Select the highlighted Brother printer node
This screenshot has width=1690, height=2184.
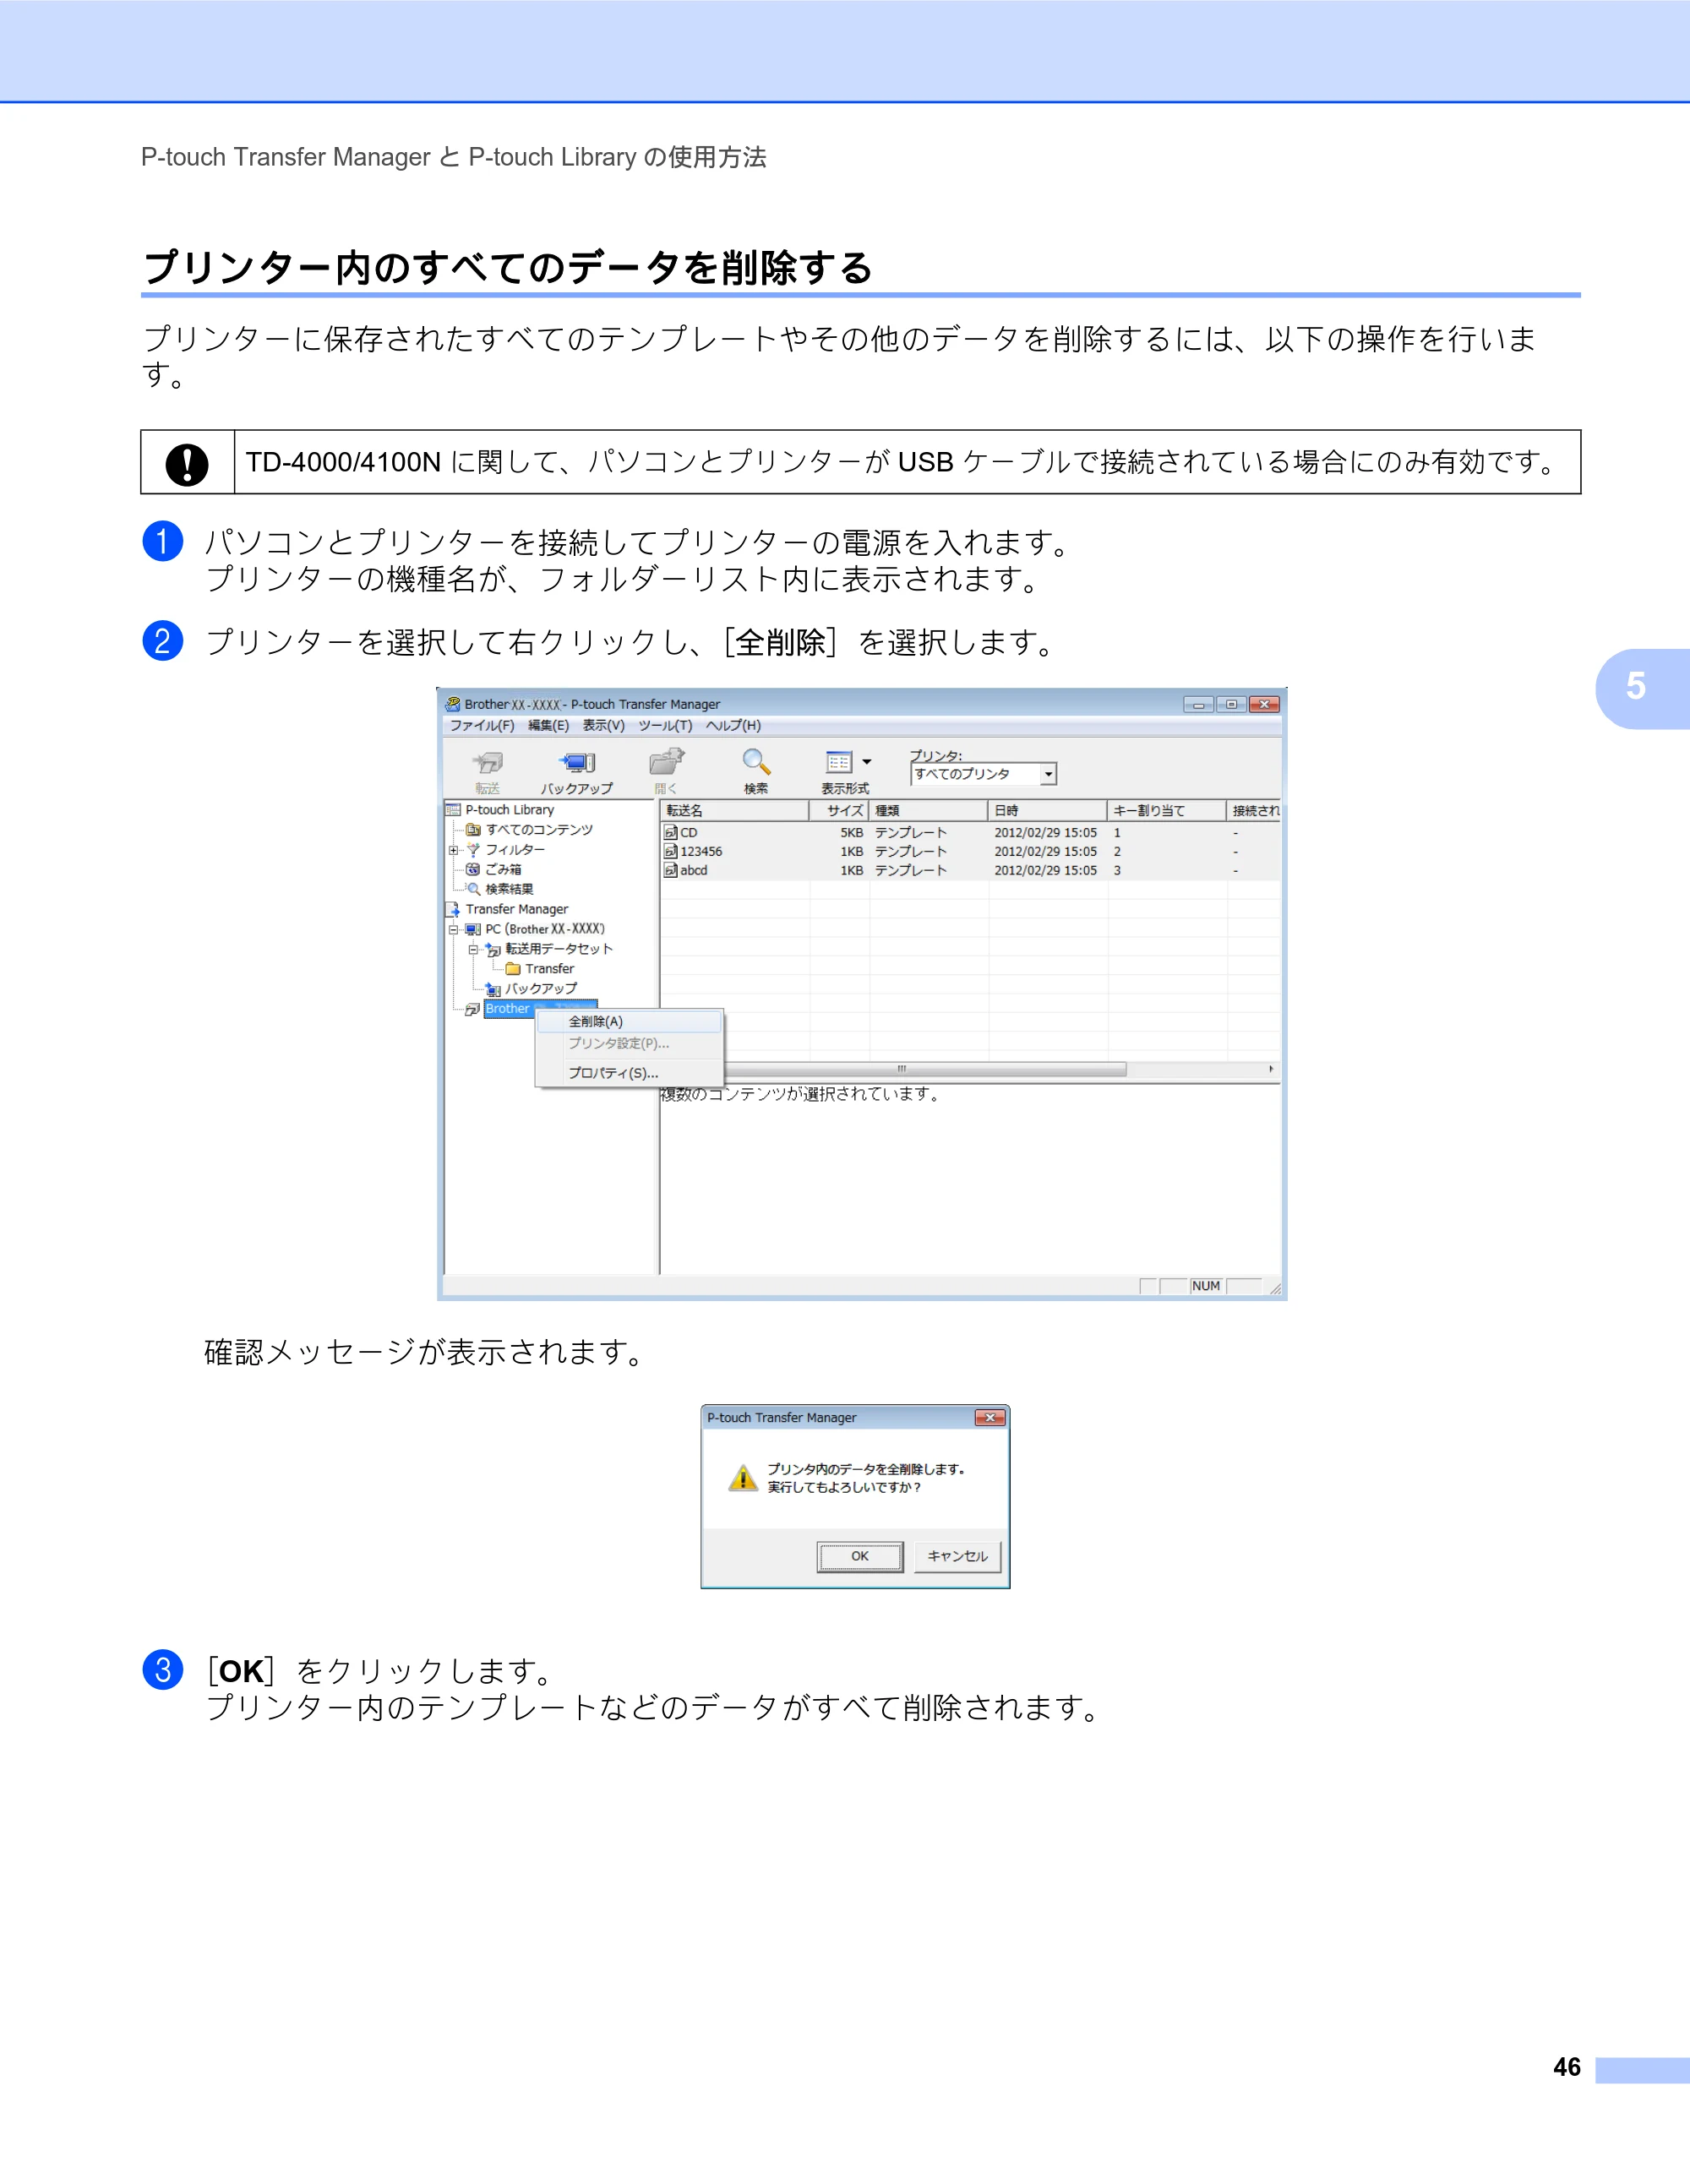click(x=540, y=1008)
